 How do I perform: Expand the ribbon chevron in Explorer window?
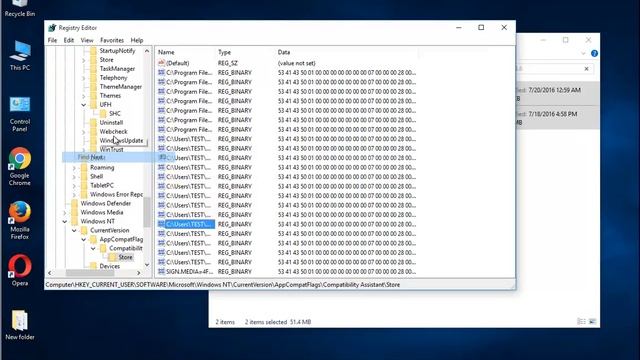click(583, 53)
